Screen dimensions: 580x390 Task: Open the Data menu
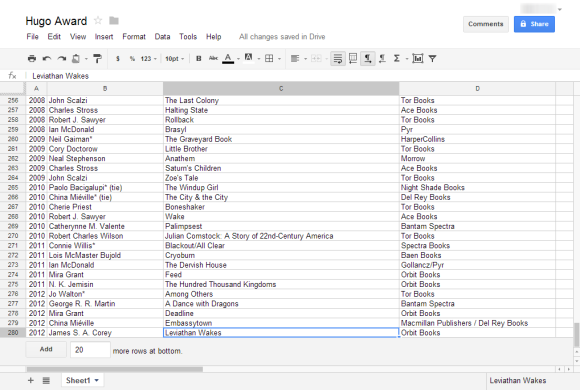(162, 37)
